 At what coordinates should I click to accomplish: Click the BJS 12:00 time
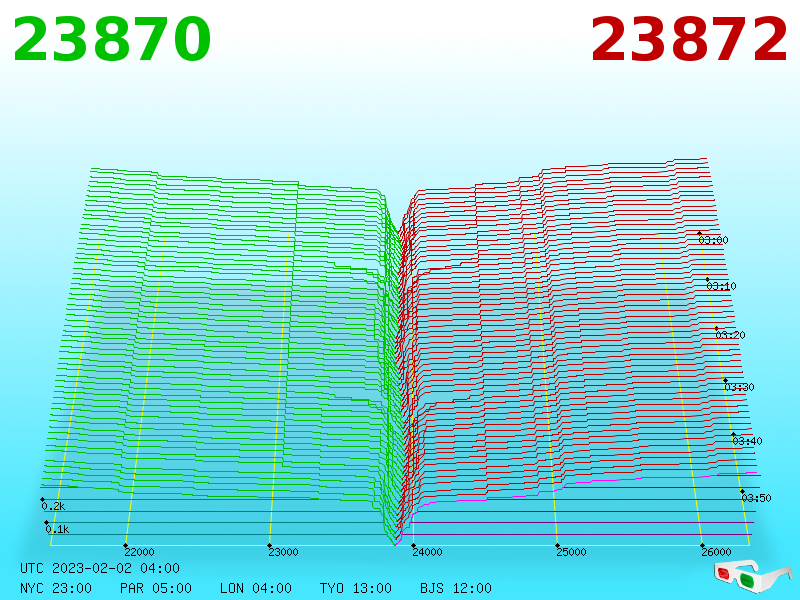(x=456, y=588)
